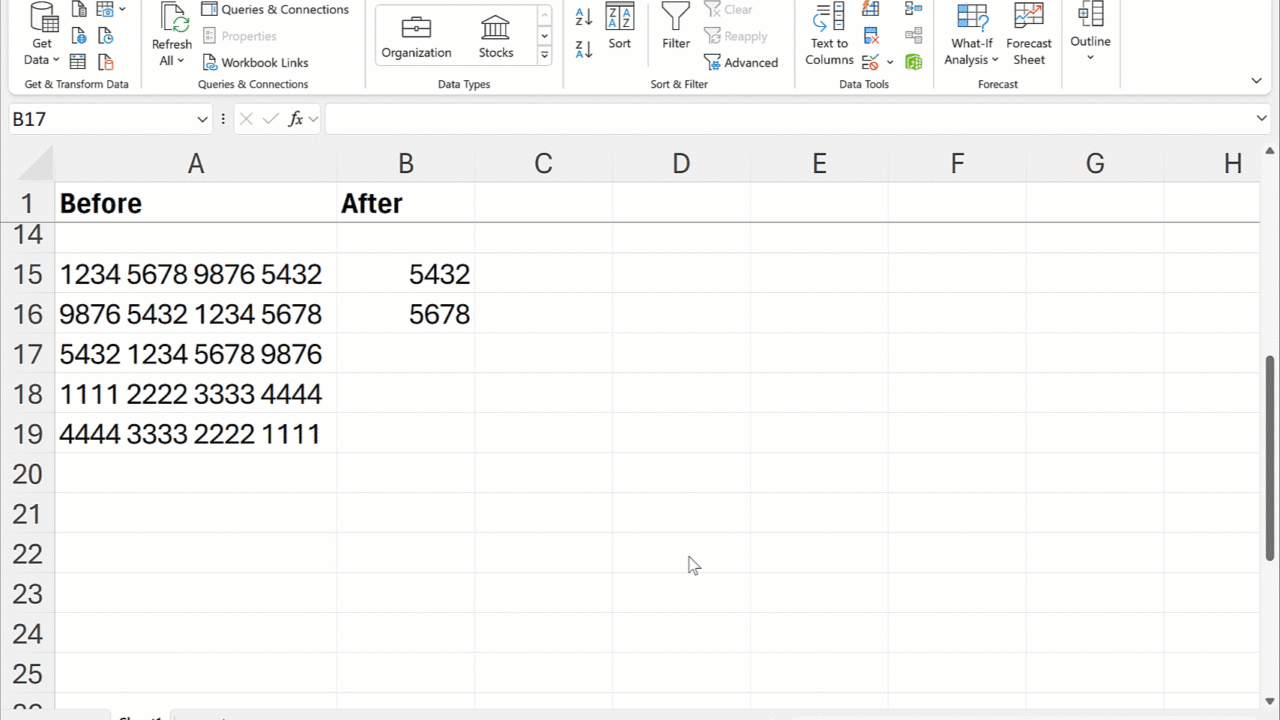Expand the formula bar chevron
This screenshot has height=720, width=1280.
(x=1261, y=119)
